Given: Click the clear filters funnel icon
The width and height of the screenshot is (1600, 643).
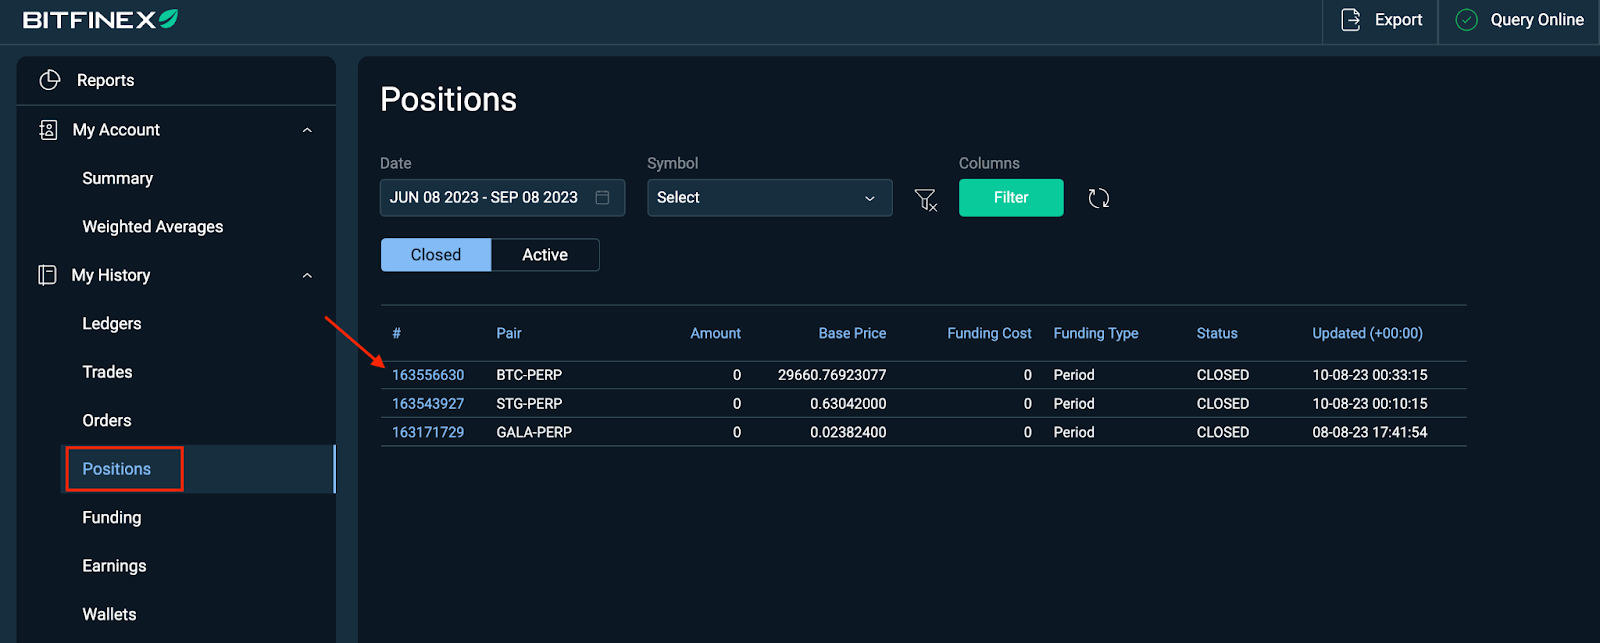Looking at the screenshot, I should (926, 199).
